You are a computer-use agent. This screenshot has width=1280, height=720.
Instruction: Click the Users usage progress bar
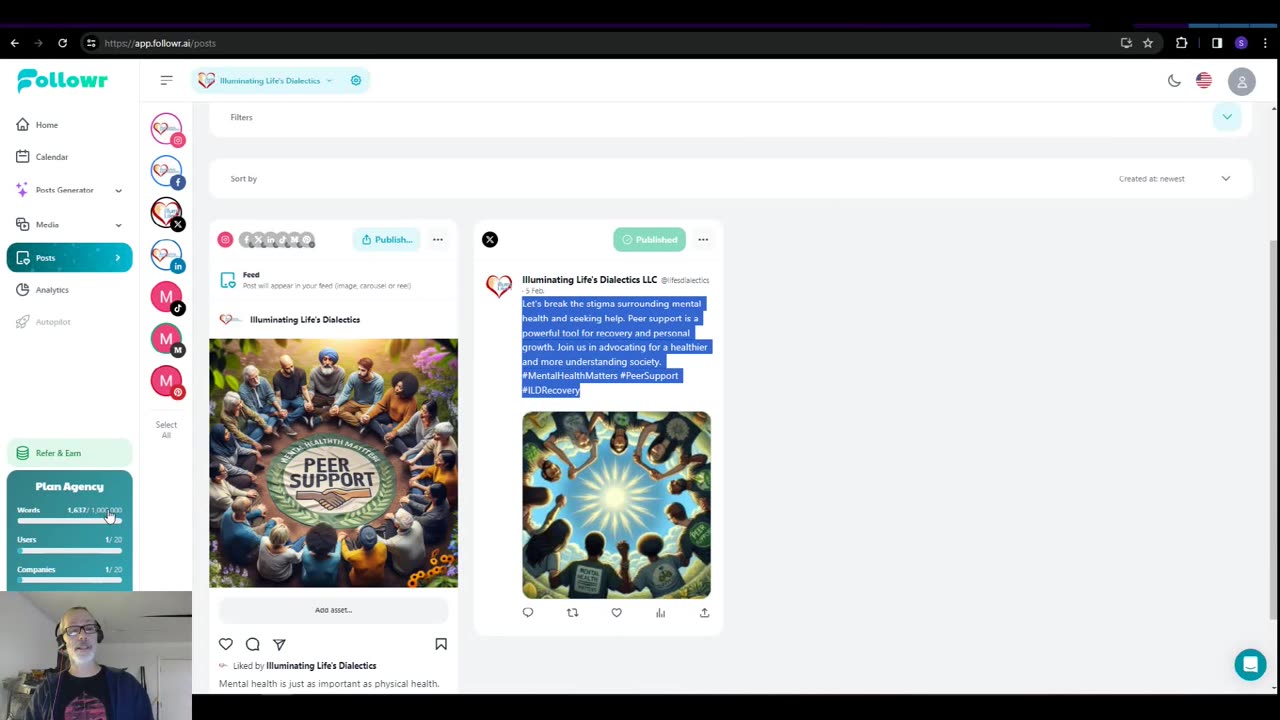click(69, 550)
